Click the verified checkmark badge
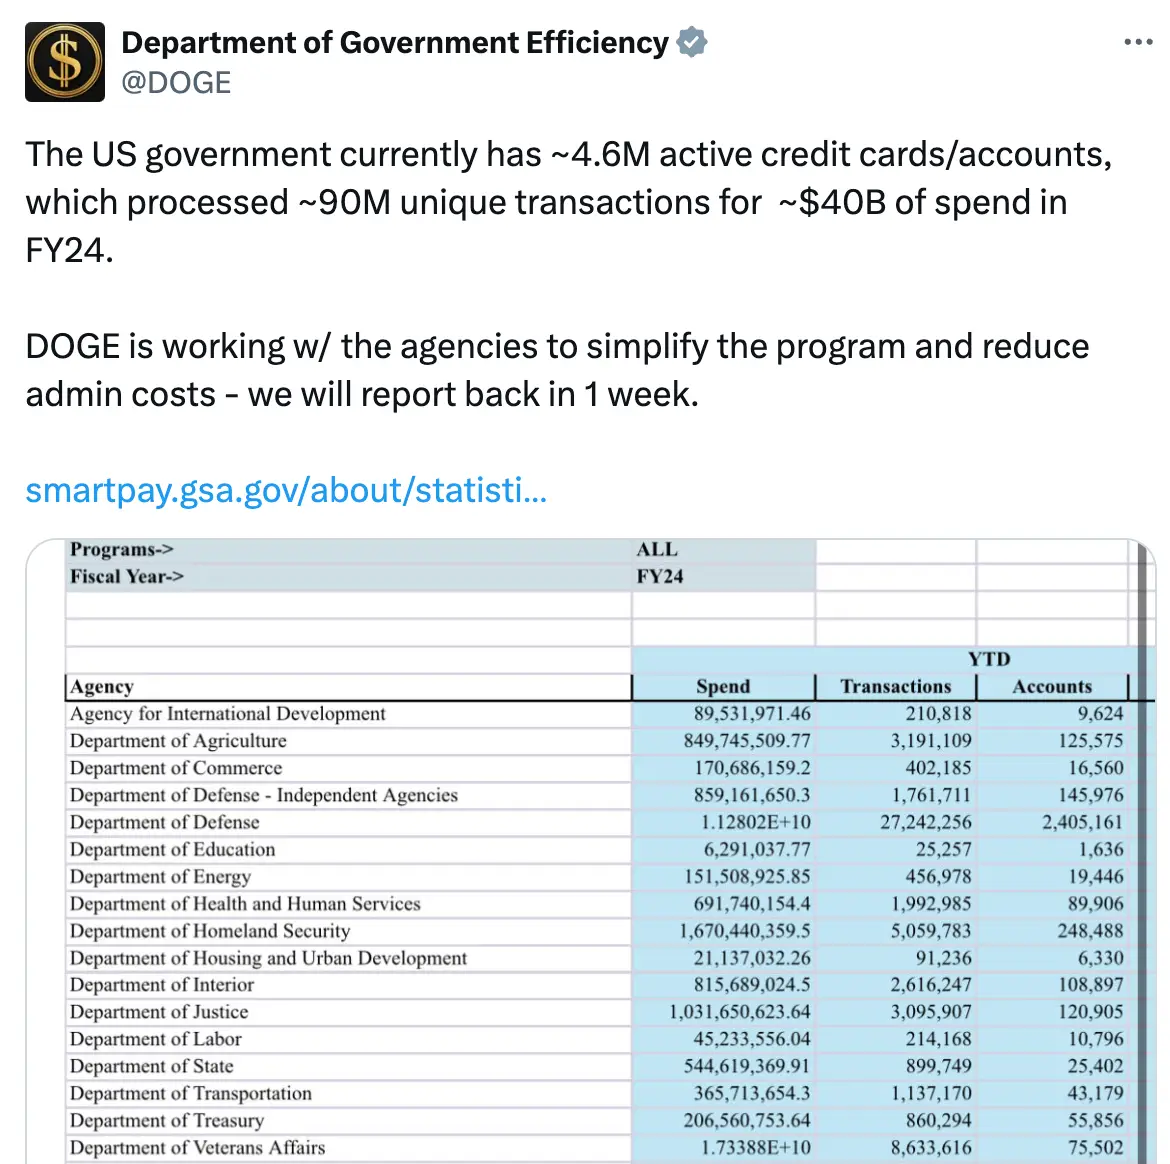 tap(689, 42)
